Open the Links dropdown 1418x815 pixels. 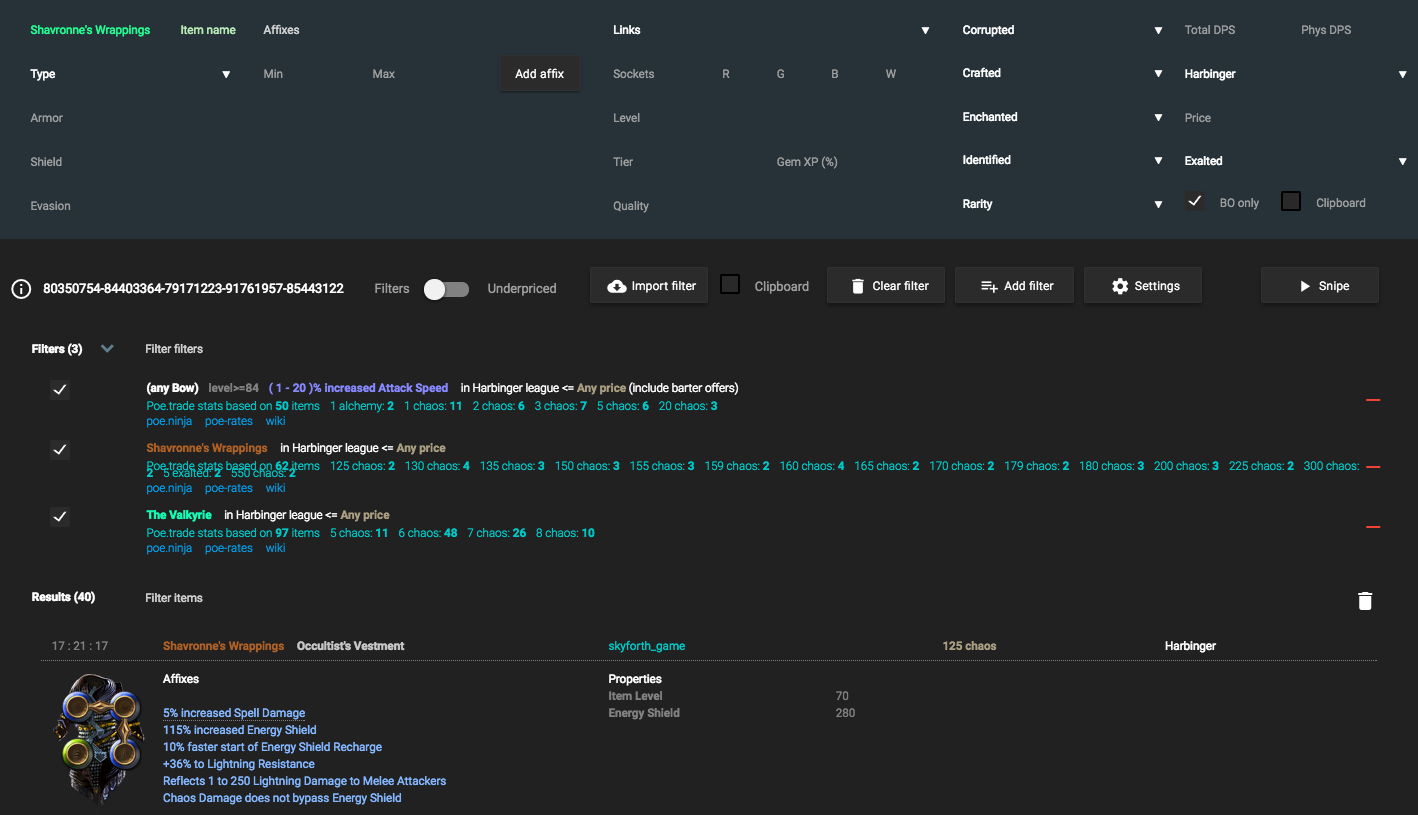click(771, 30)
